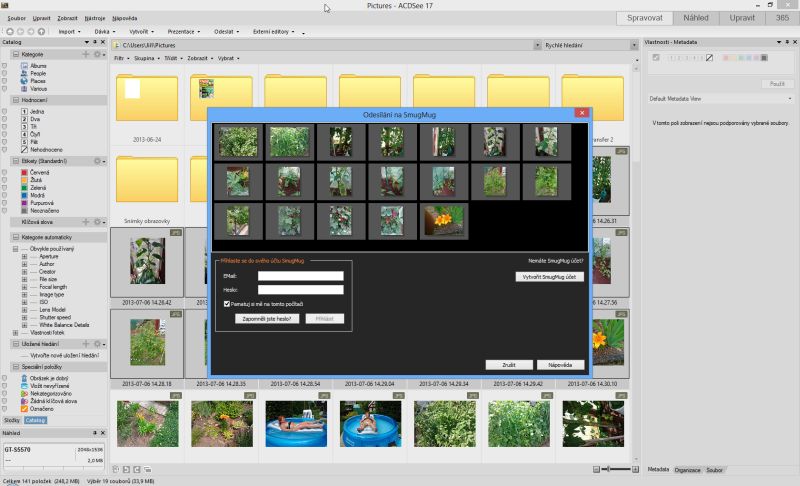Click the rotate right icon in bottom toolbar

tap(137, 469)
